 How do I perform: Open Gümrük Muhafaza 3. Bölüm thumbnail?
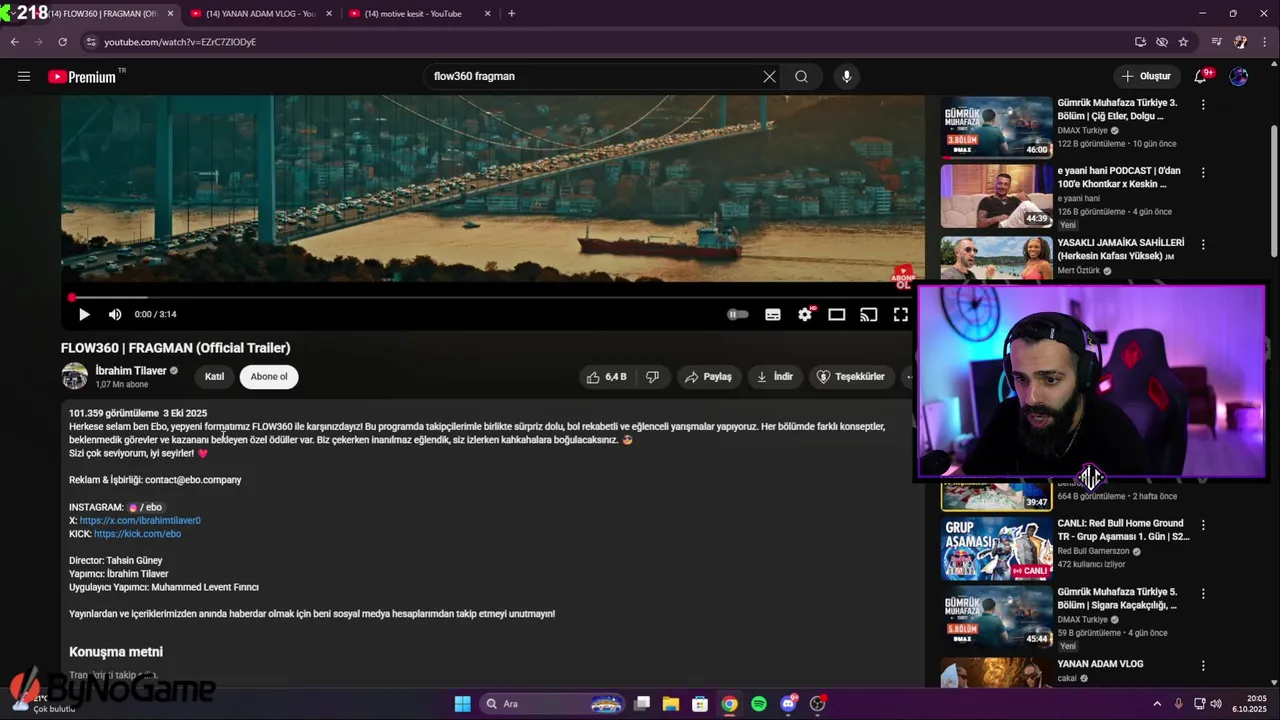[996, 127]
